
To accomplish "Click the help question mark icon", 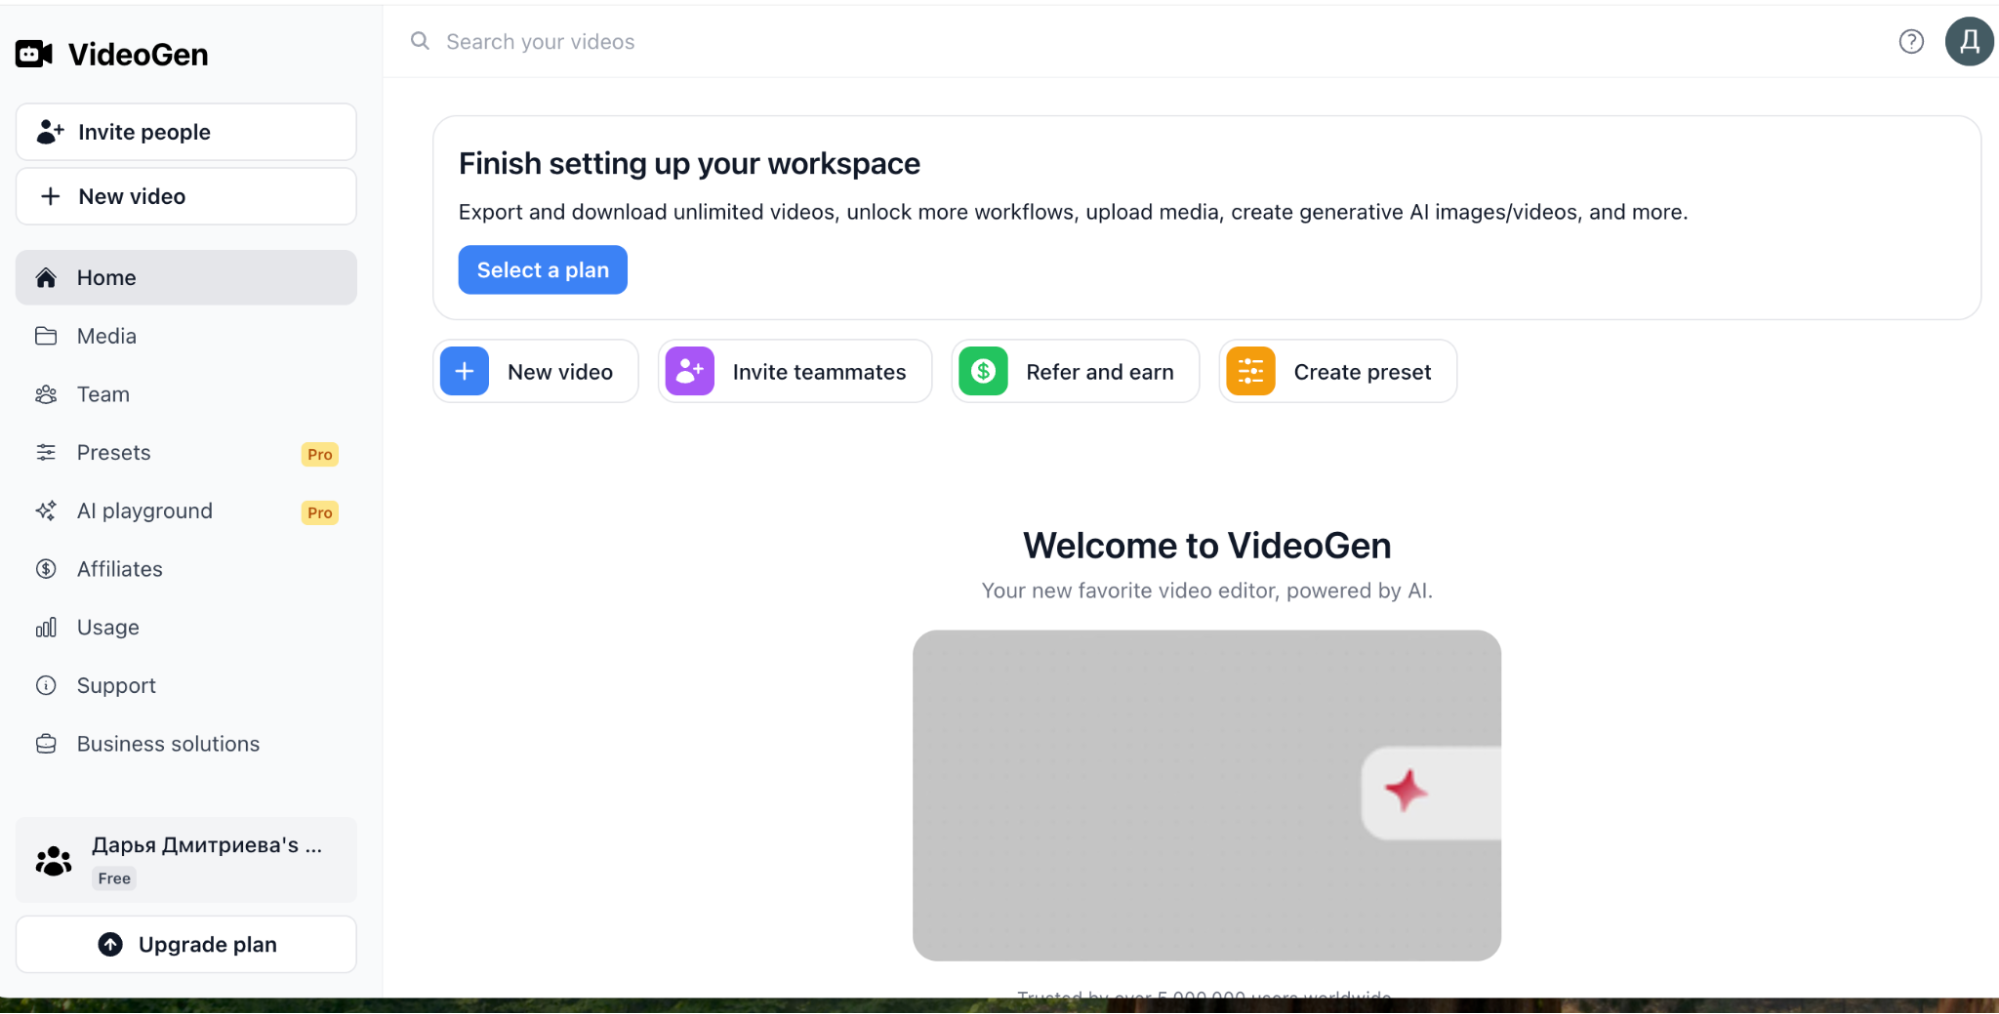I will pos(1911,42).
